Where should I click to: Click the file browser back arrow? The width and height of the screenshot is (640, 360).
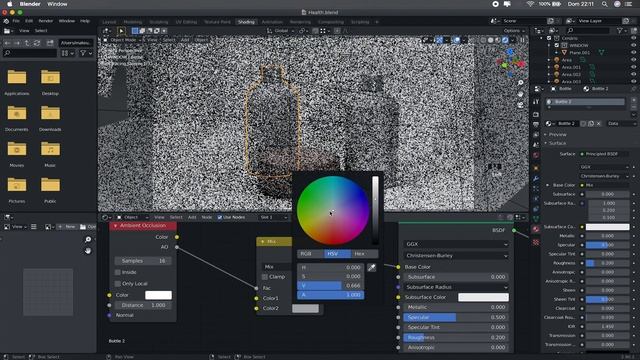point(8,43)
